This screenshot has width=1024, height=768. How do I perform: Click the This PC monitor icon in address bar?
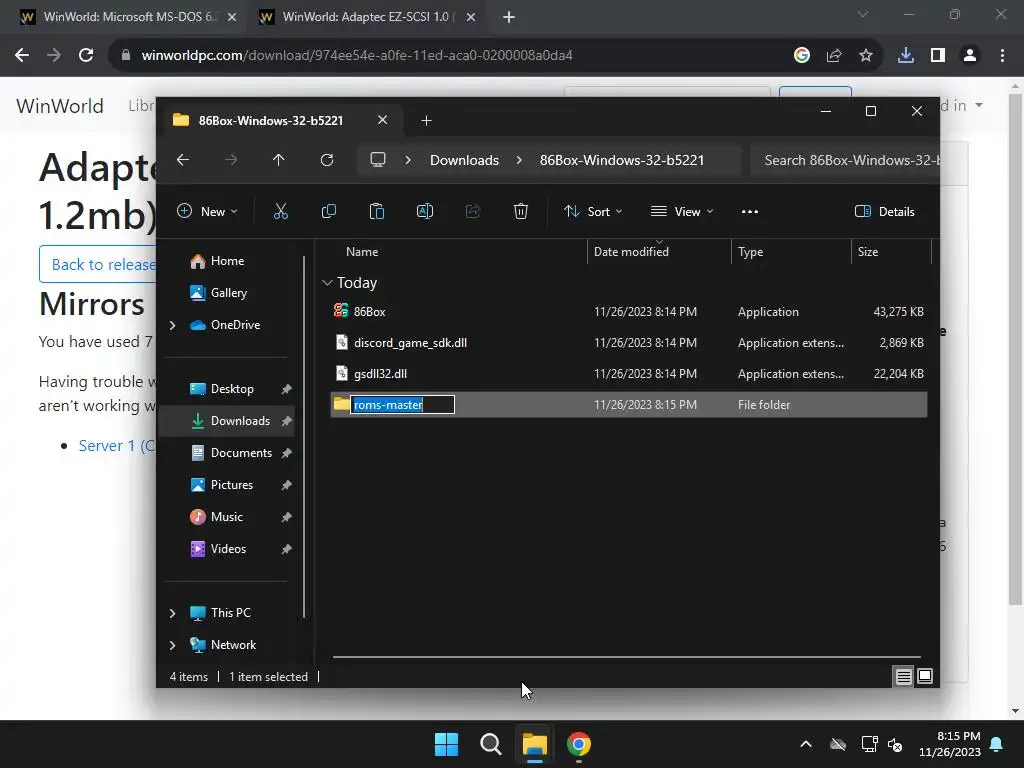377,160
